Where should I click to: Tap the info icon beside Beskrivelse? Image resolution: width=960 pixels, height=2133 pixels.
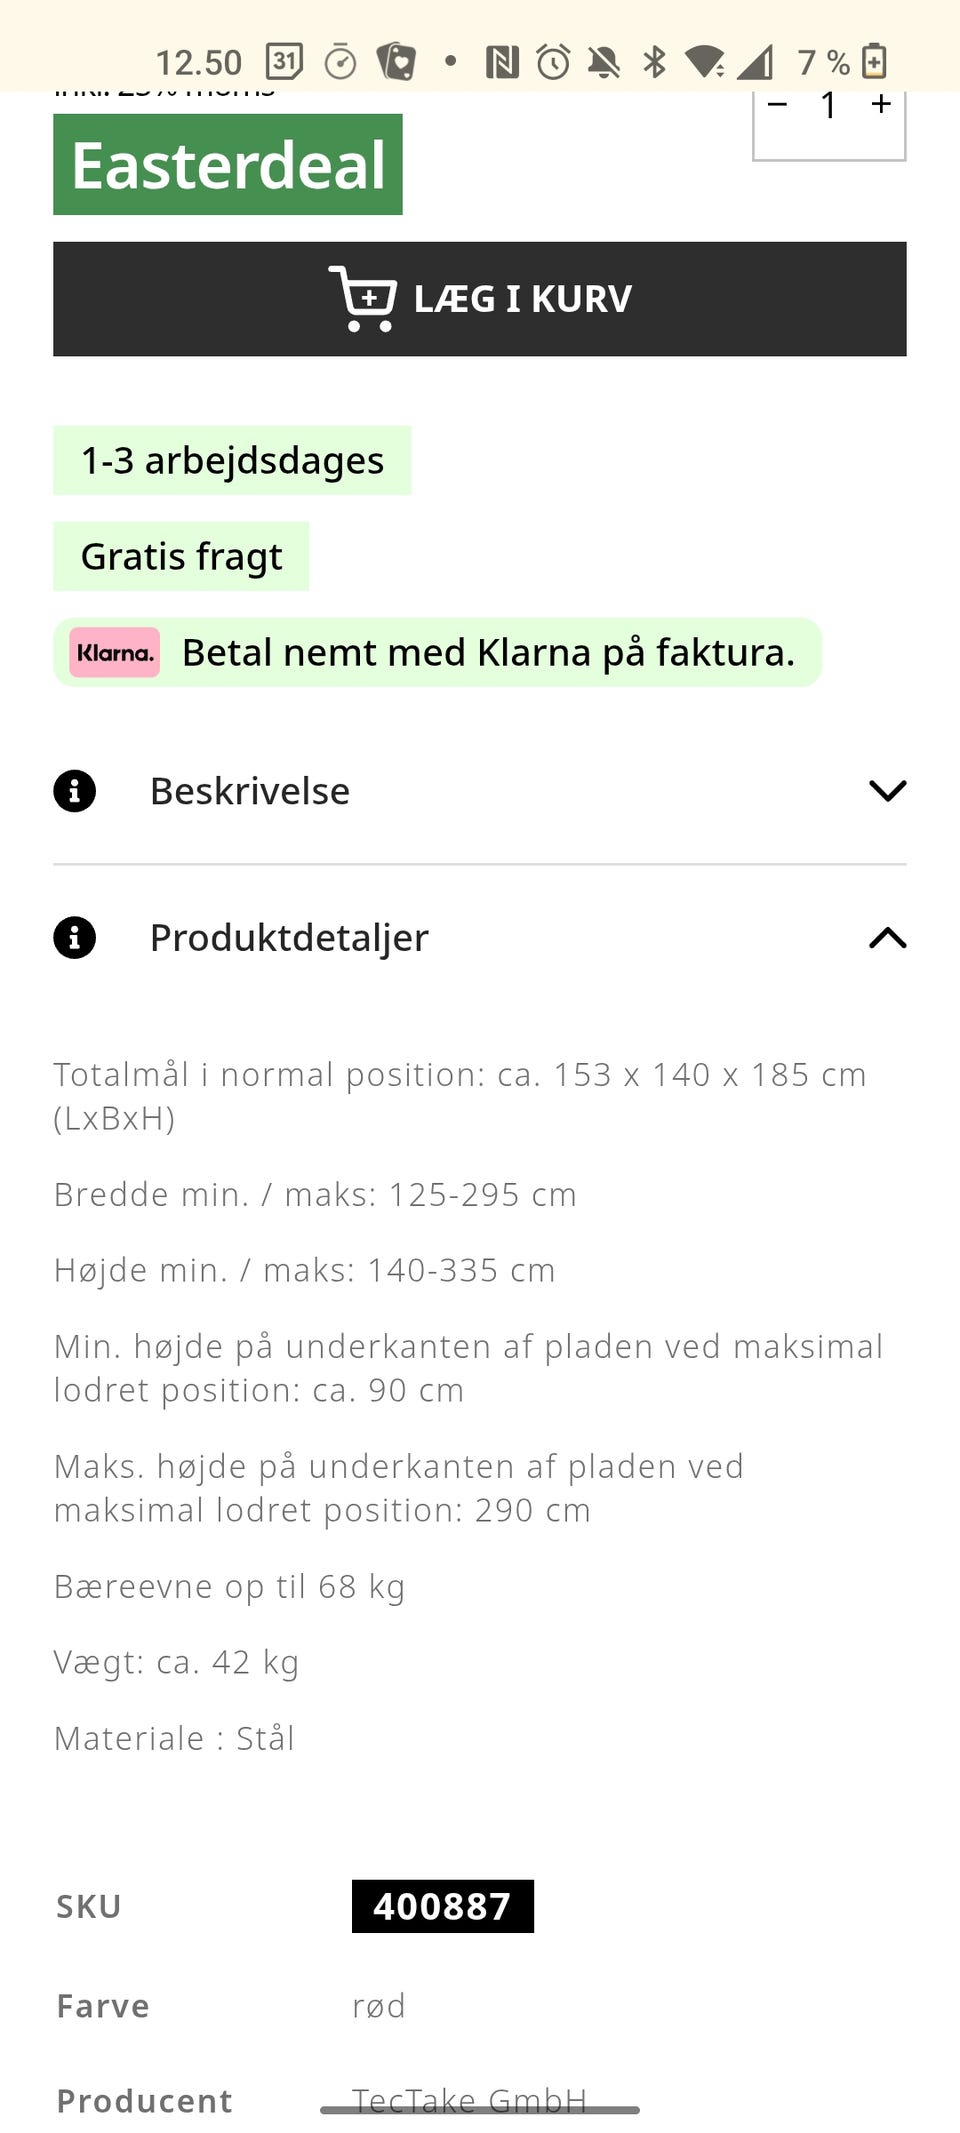[74, 791]
